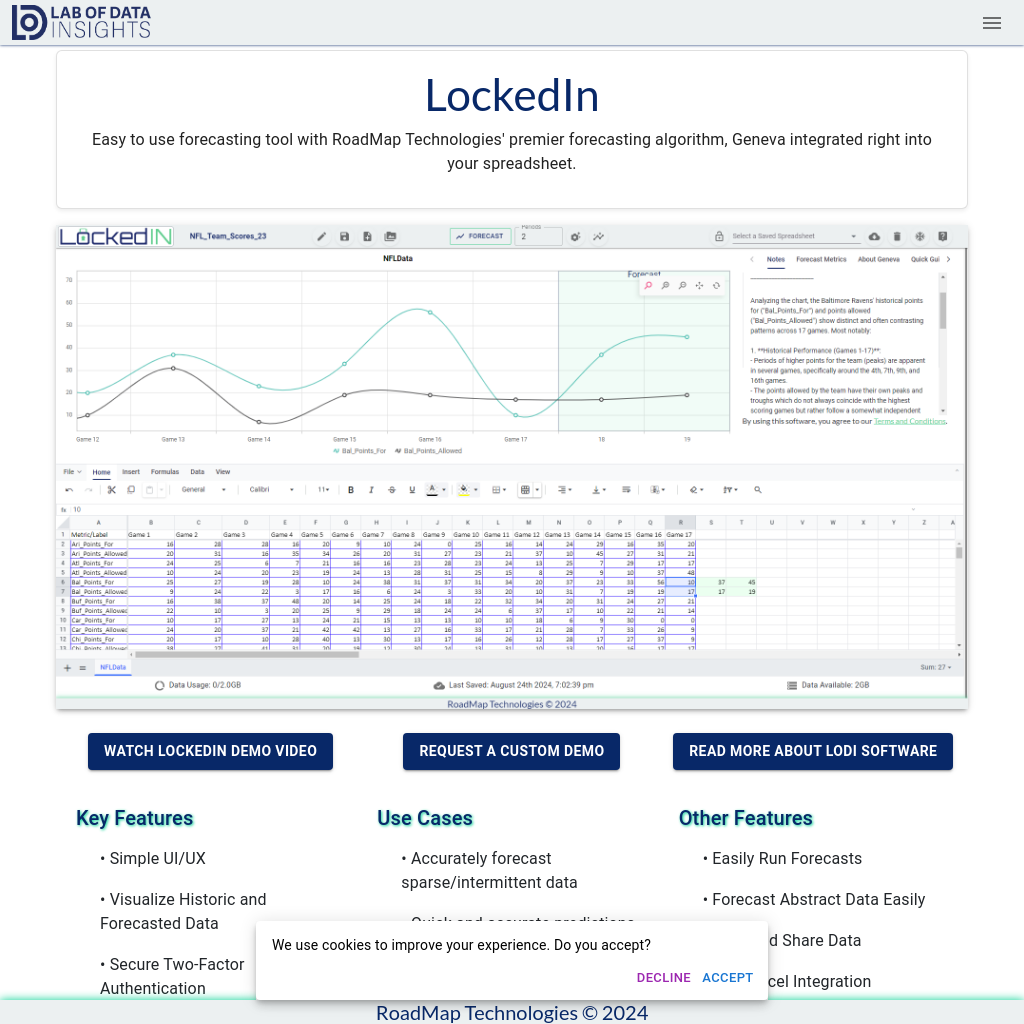
Task: Click the Periods input field showing 2
Action: tap(538, 237)
